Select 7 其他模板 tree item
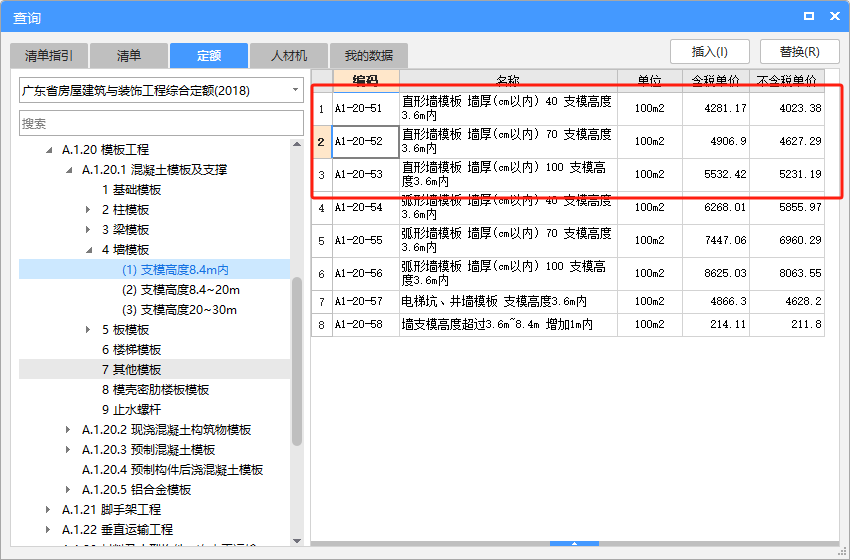Viewport: 850px width, 560px height. [x=132, y=370]
